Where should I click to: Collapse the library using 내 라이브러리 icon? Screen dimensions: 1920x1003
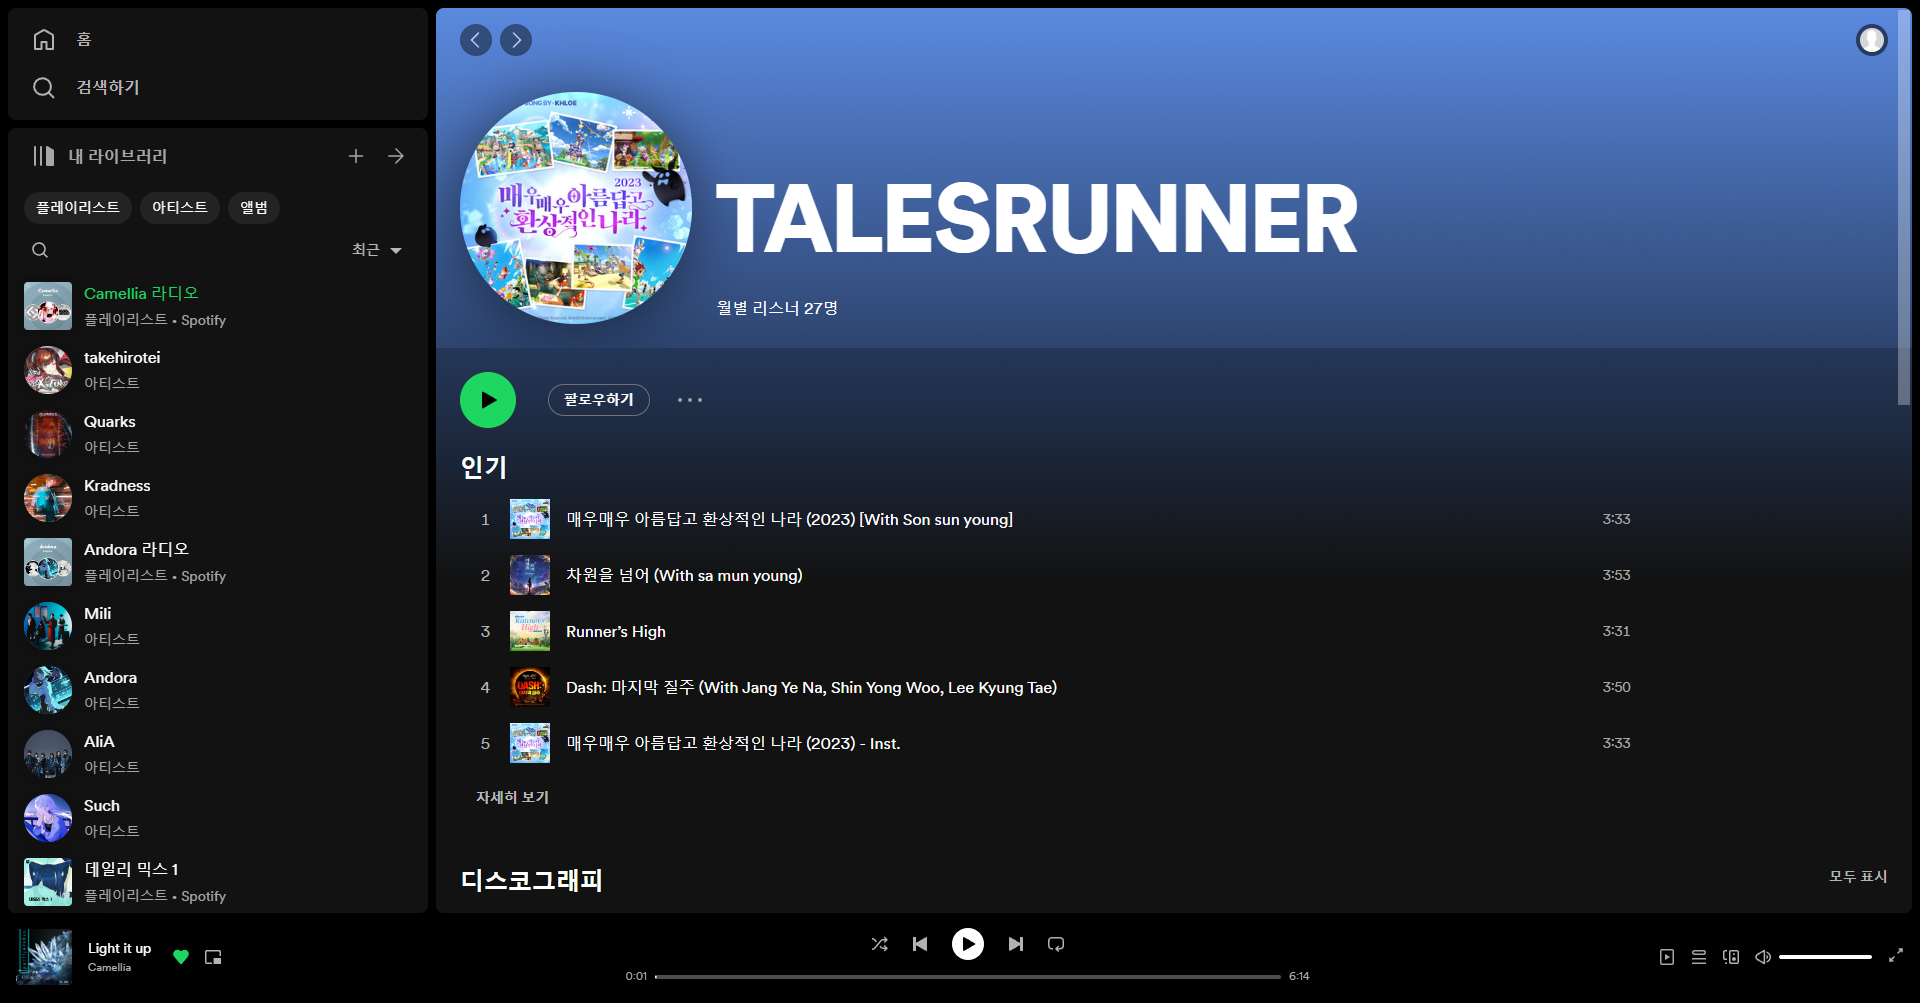(x=43, y=156)
